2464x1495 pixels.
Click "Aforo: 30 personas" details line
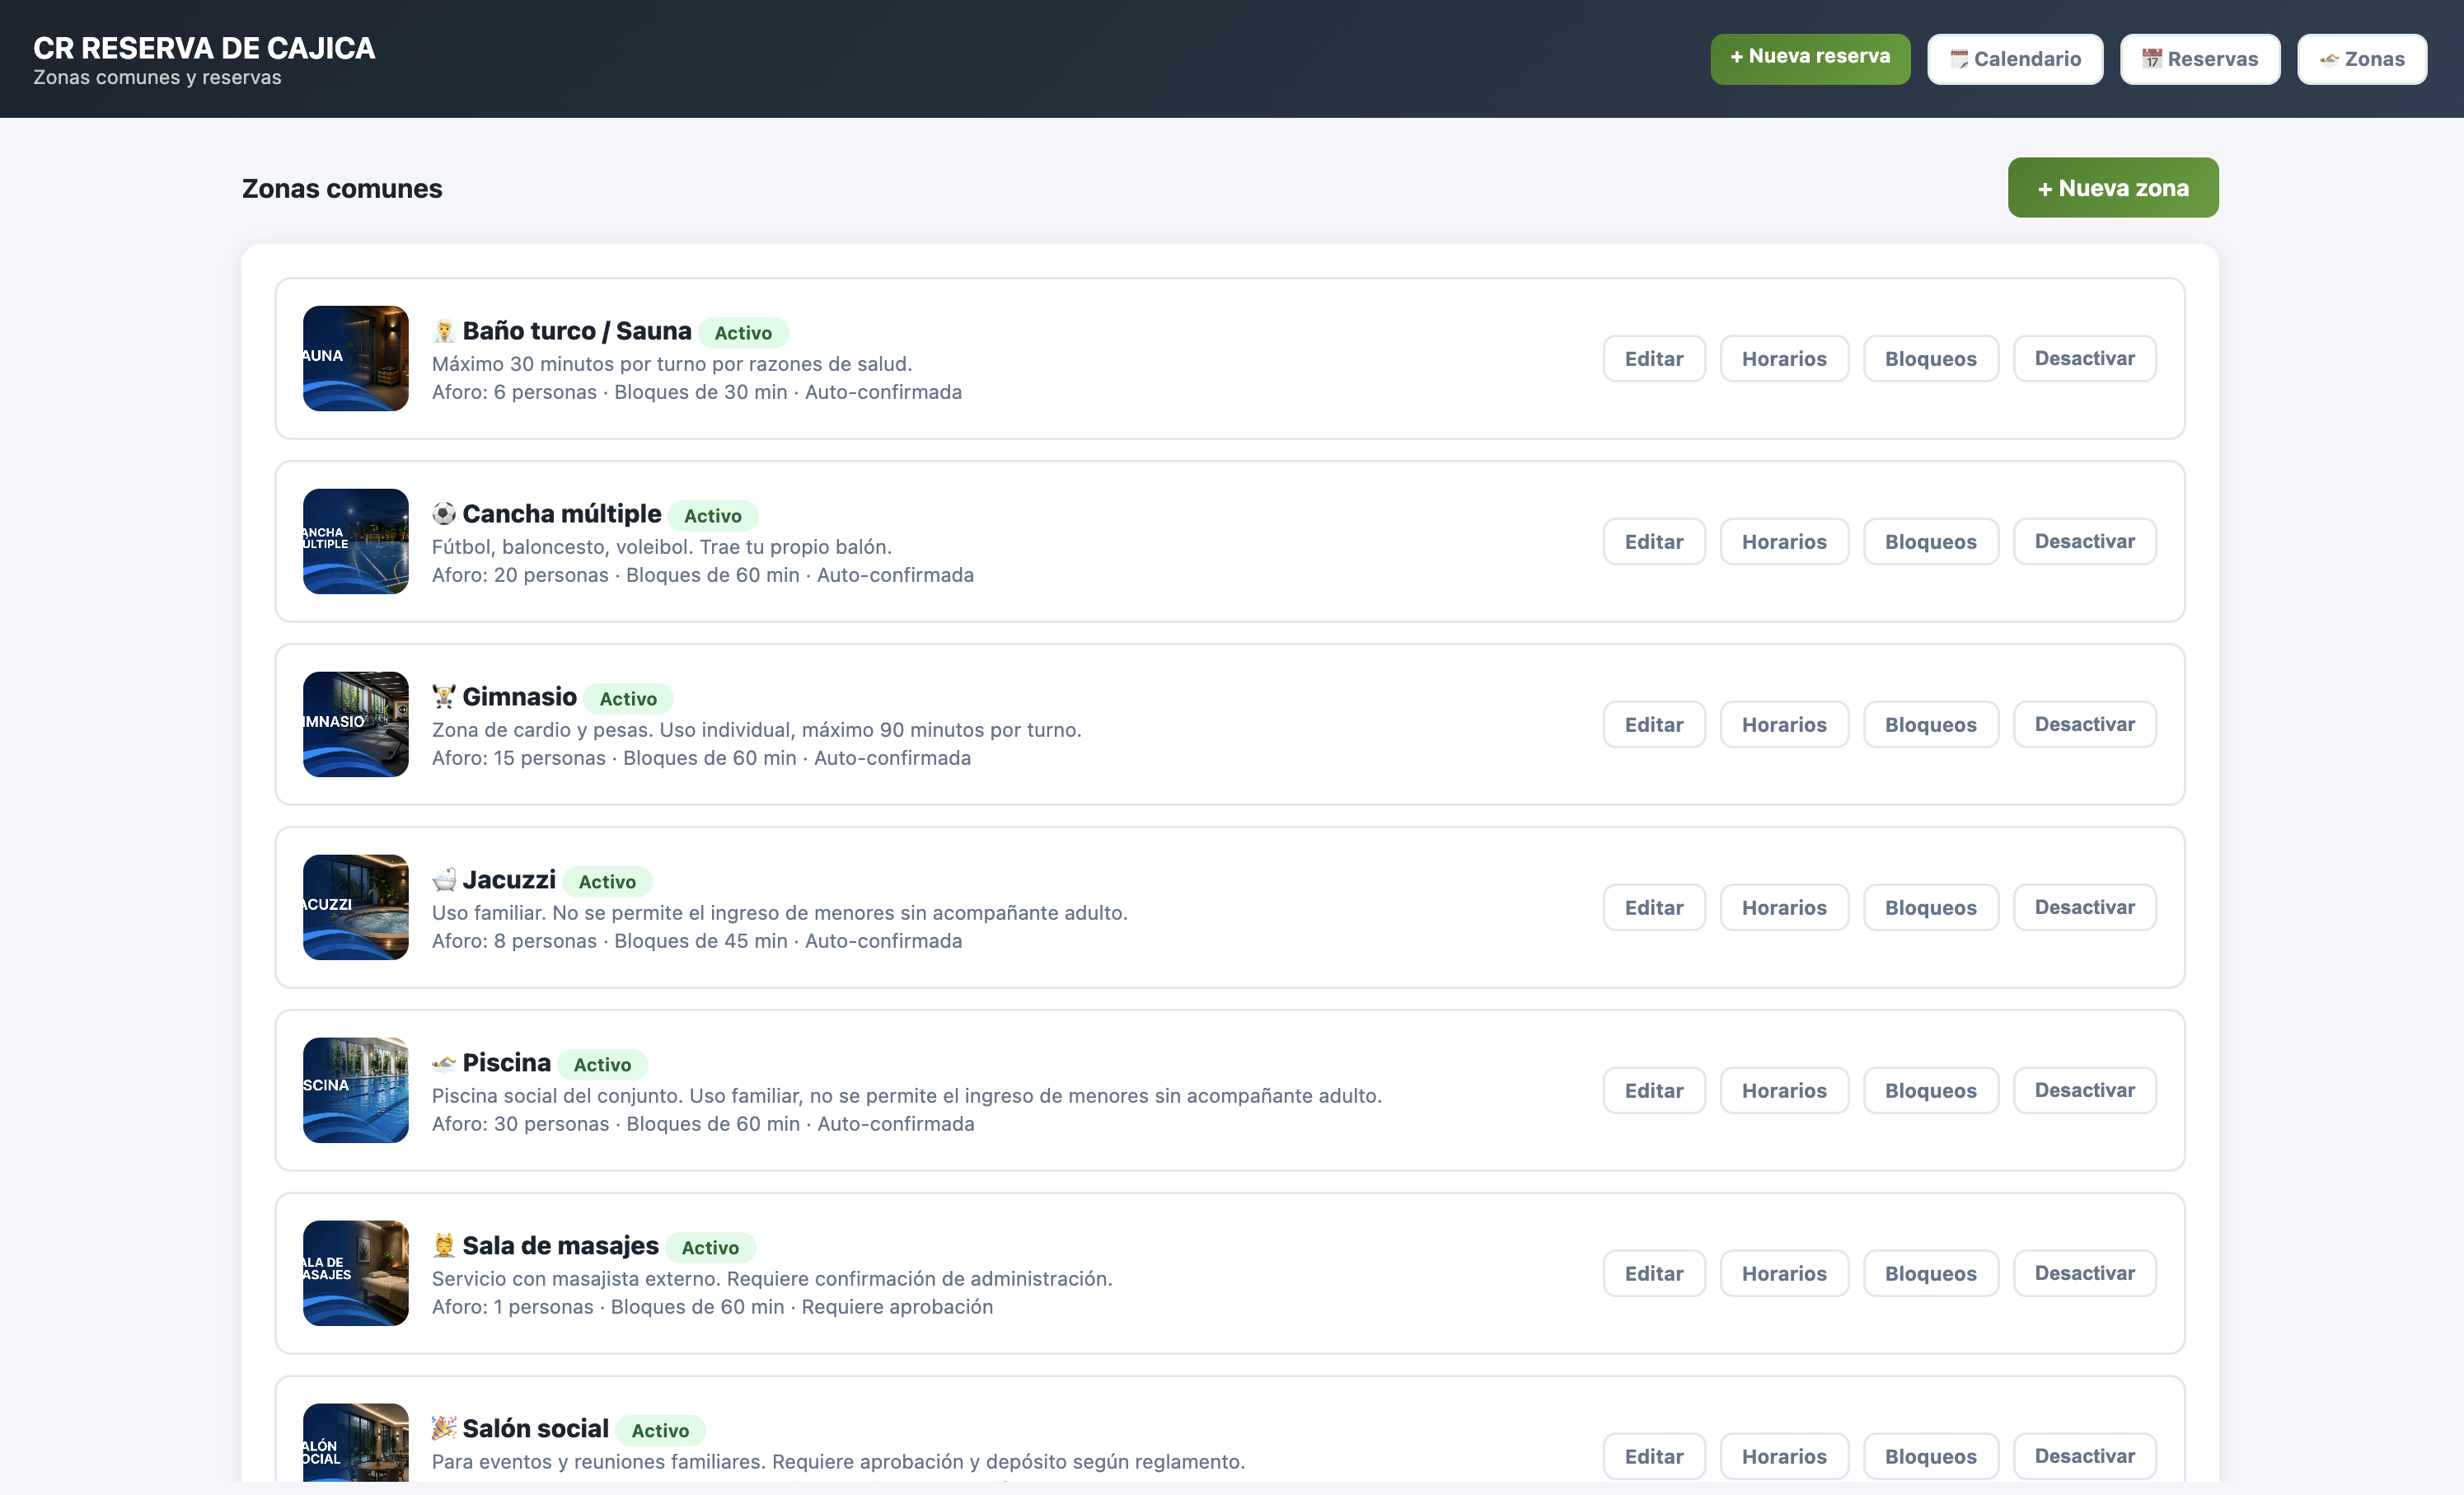[x=703, y=1123]
